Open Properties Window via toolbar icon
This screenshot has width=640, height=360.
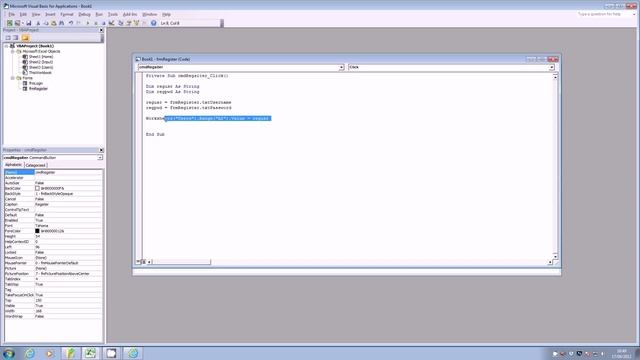[129, 23]
